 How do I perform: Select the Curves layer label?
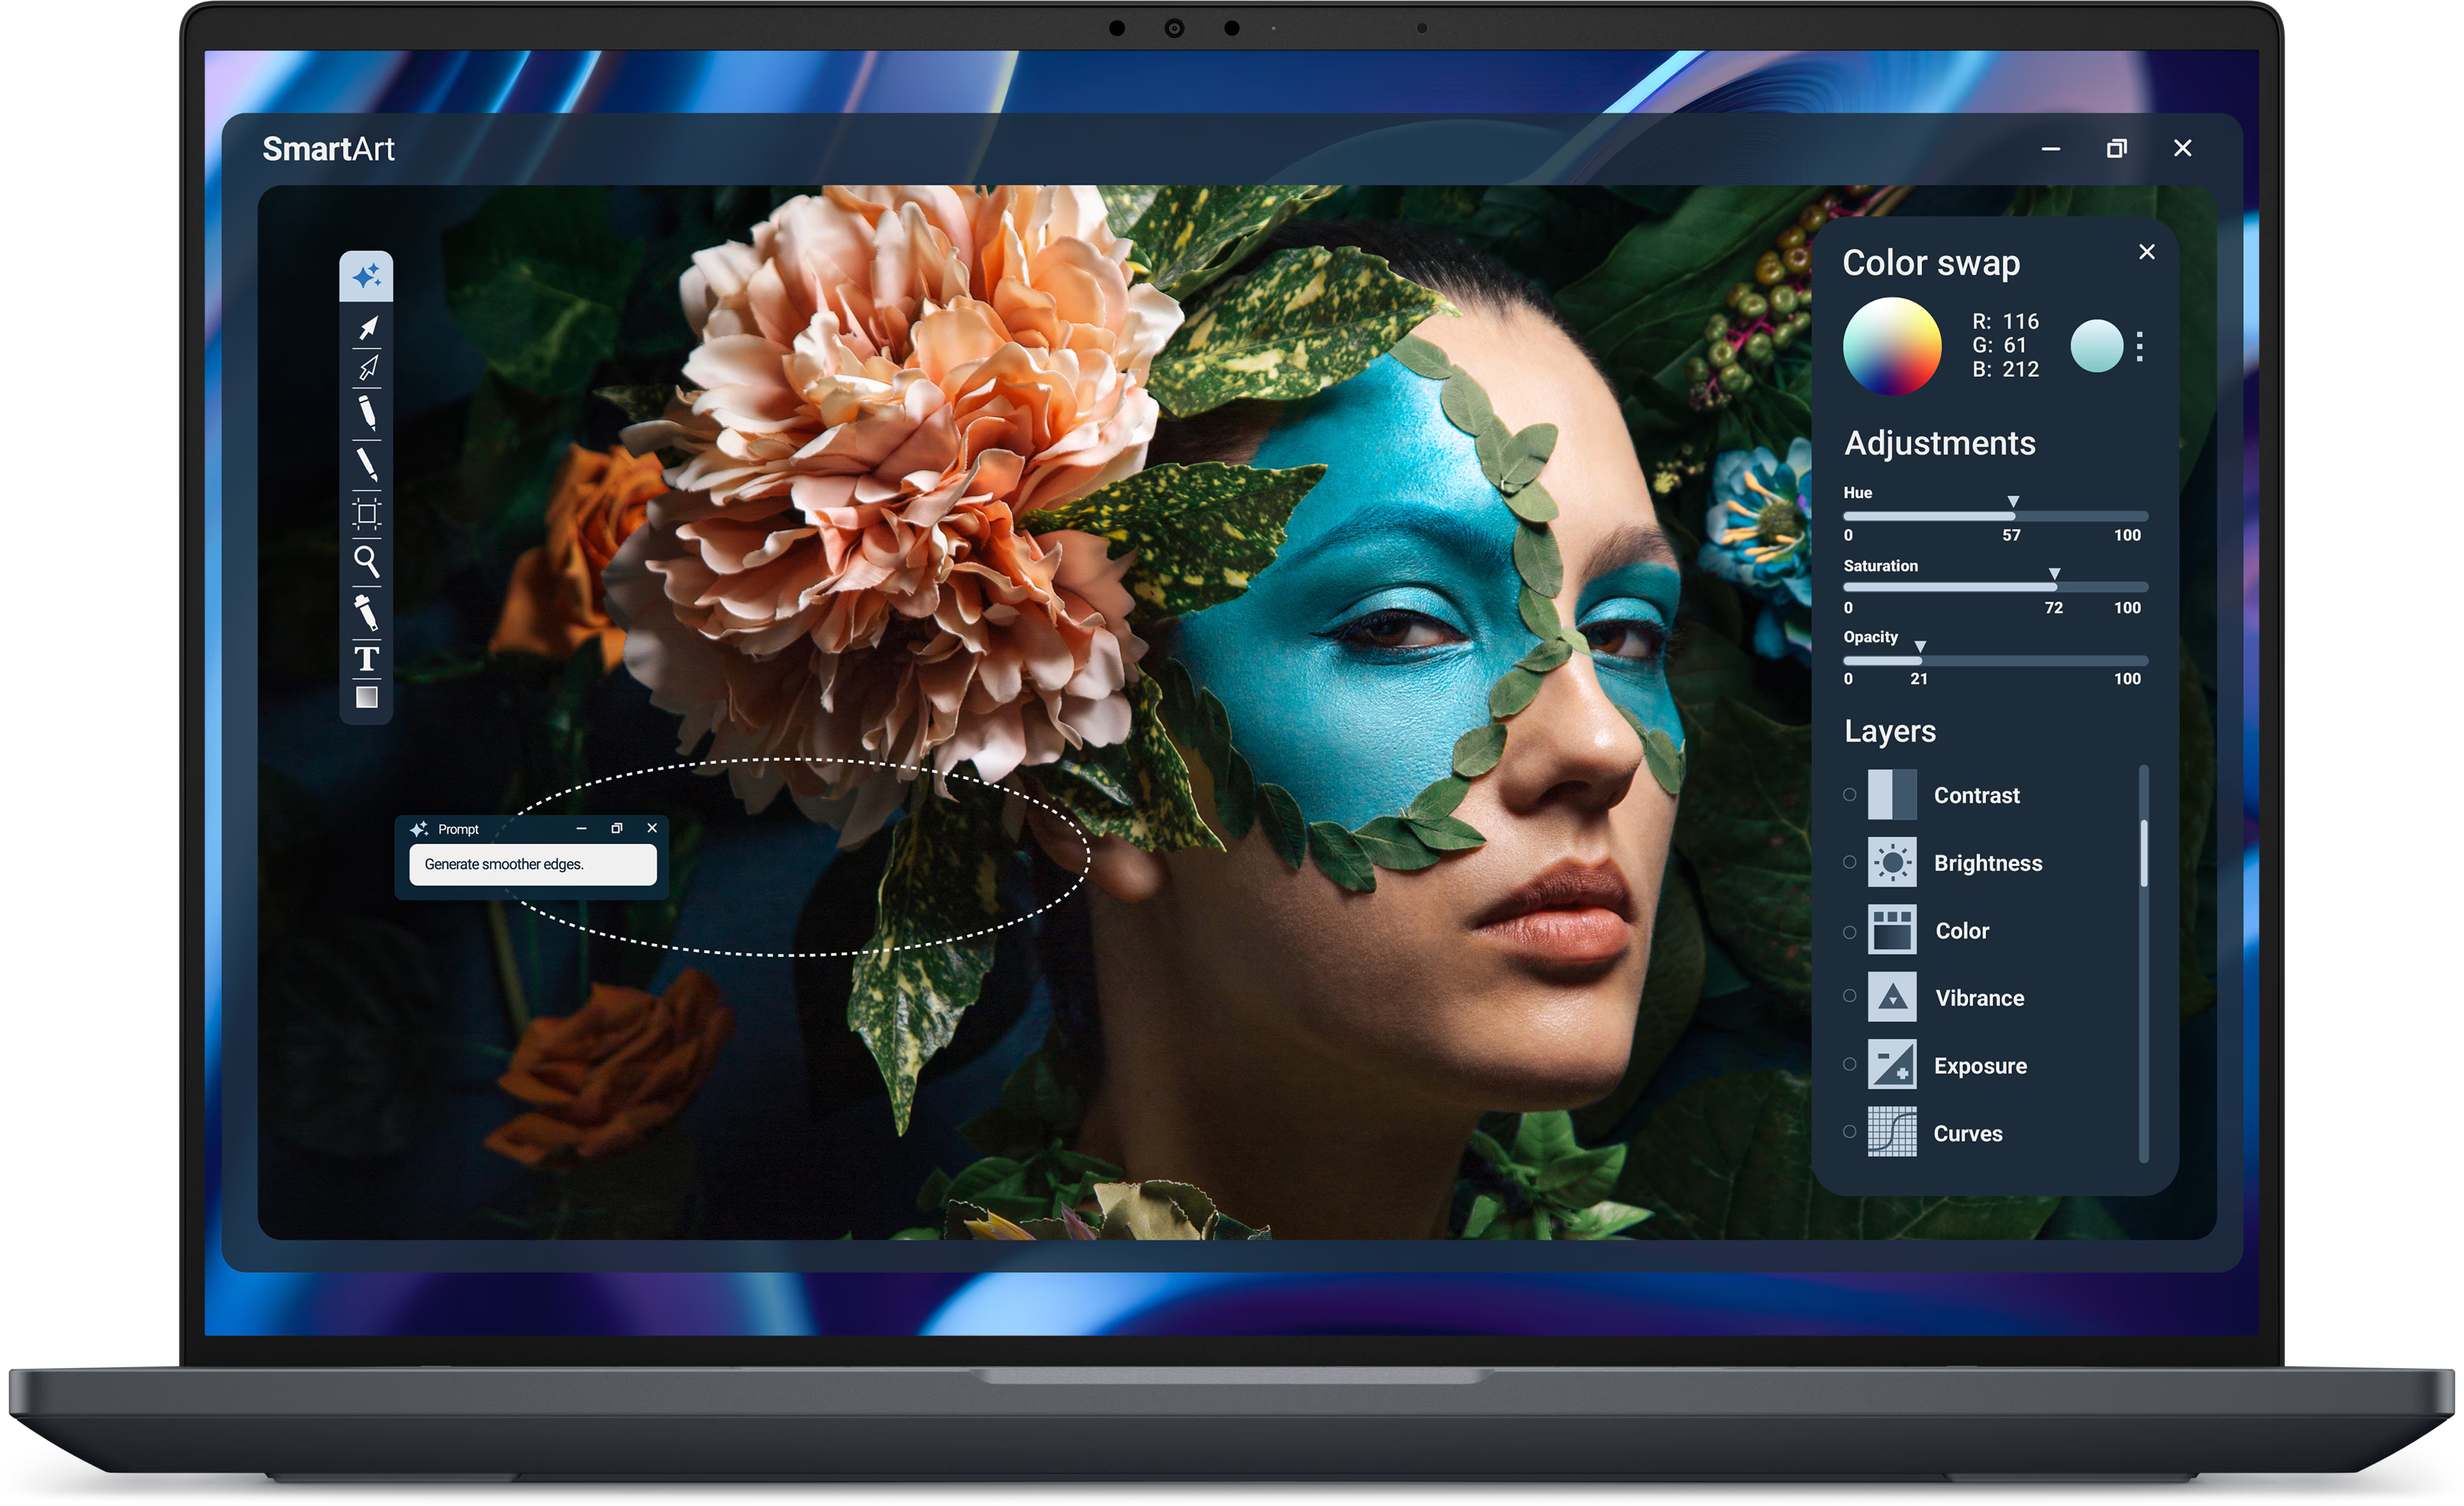click(1967, 1134)
